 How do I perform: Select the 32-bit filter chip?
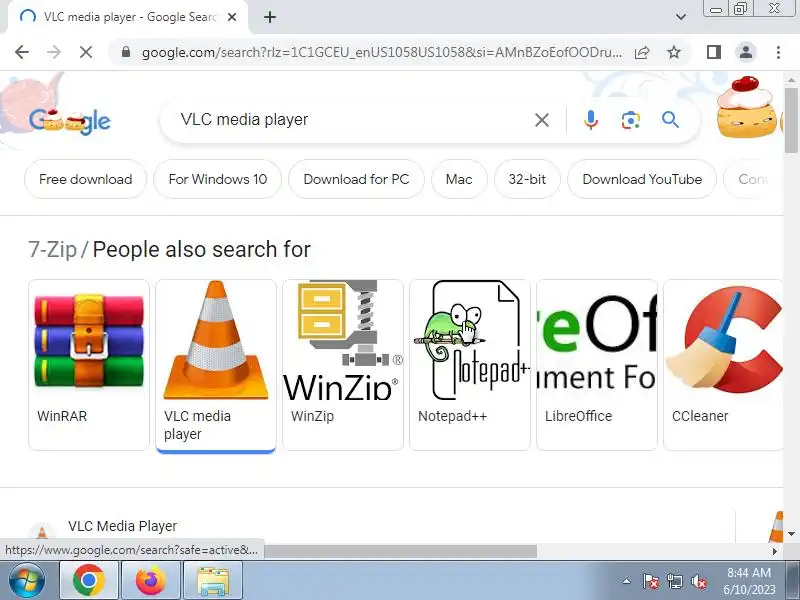pos(527,180)
